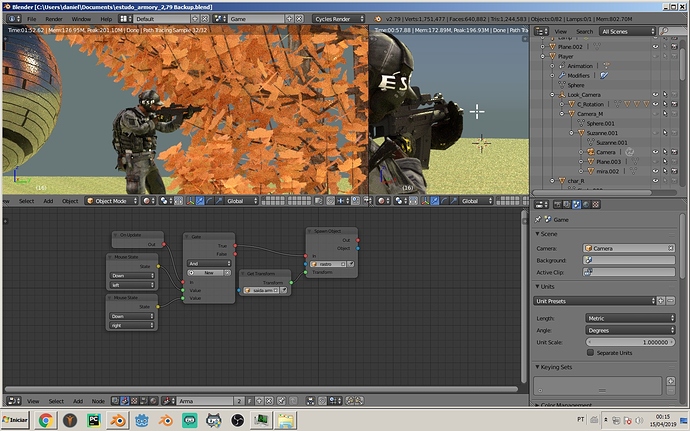Click the outliner editor type icon
Image resolution: width=690 pixels, height=431 pixels.
[541, 31]
